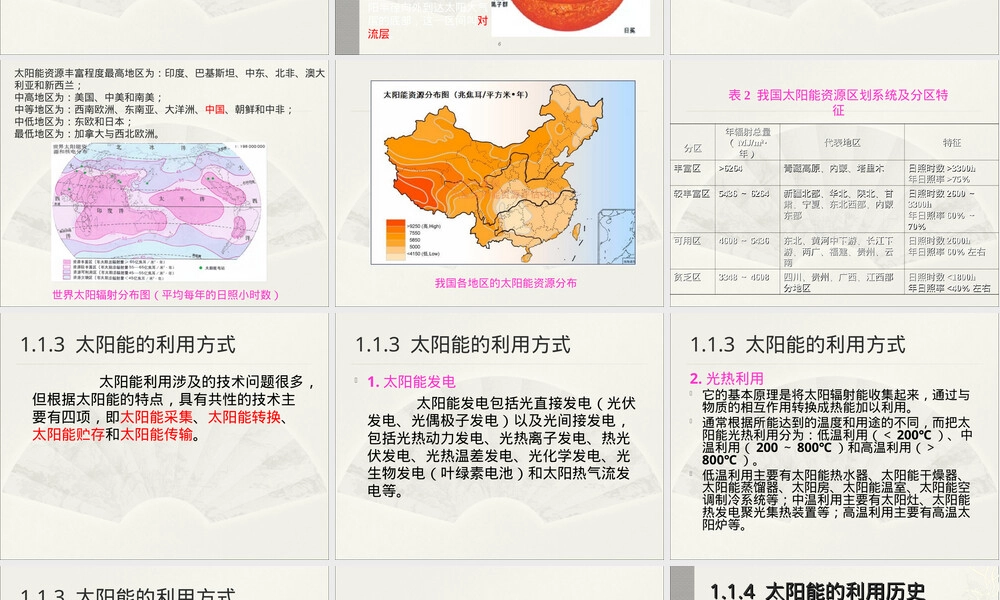Viewport: 1000px width, 600px height.
Task: Click red text 太阳能传输
Action: point(156,434)
